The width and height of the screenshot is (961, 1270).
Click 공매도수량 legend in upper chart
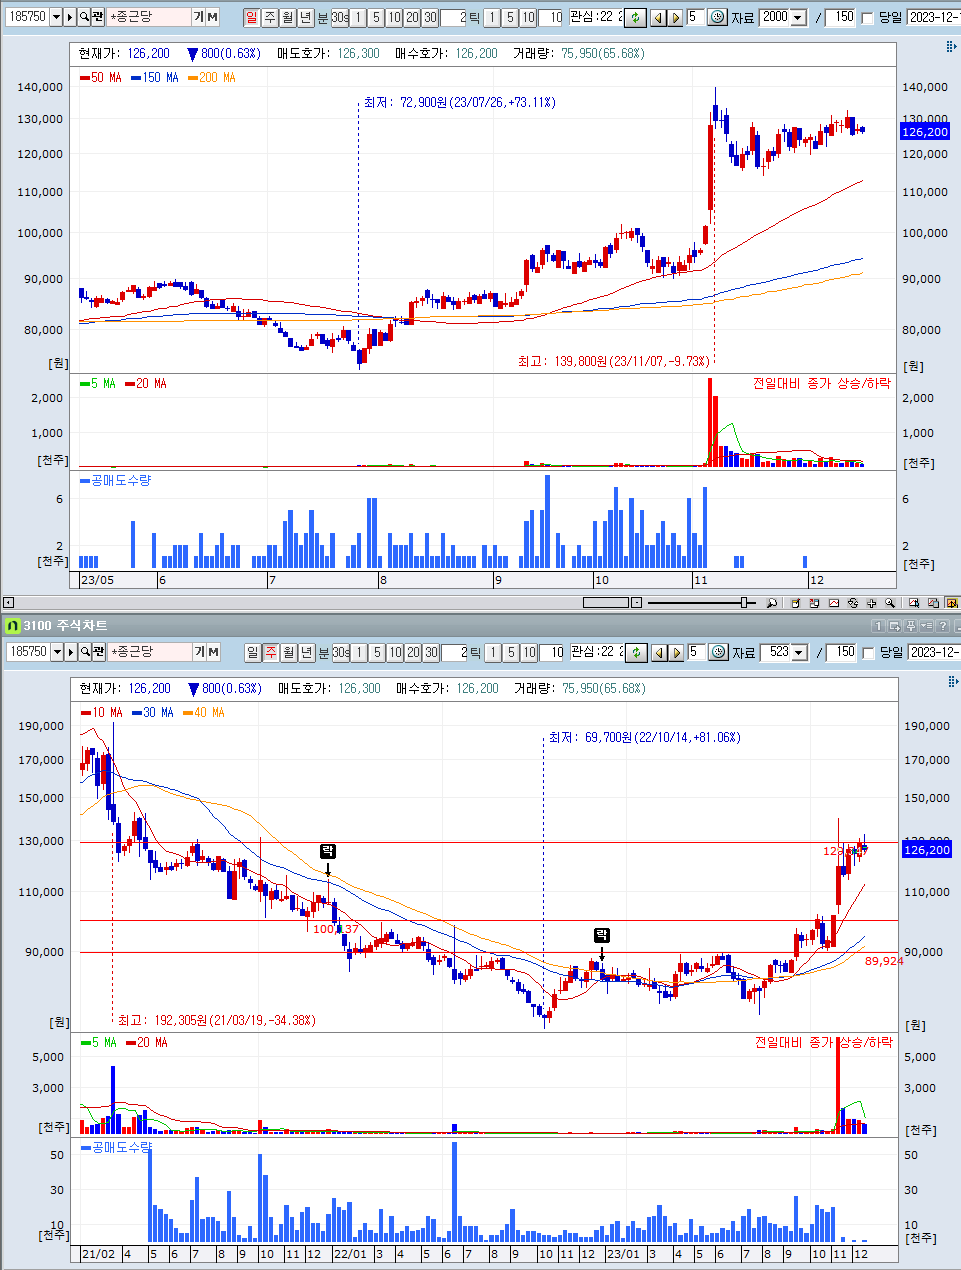116,480
